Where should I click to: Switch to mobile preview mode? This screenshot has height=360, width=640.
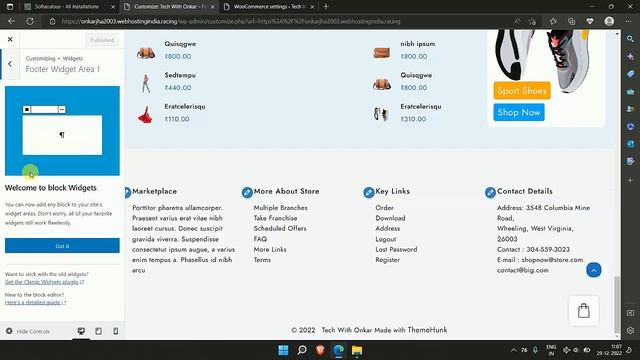[x=116, y=331]
